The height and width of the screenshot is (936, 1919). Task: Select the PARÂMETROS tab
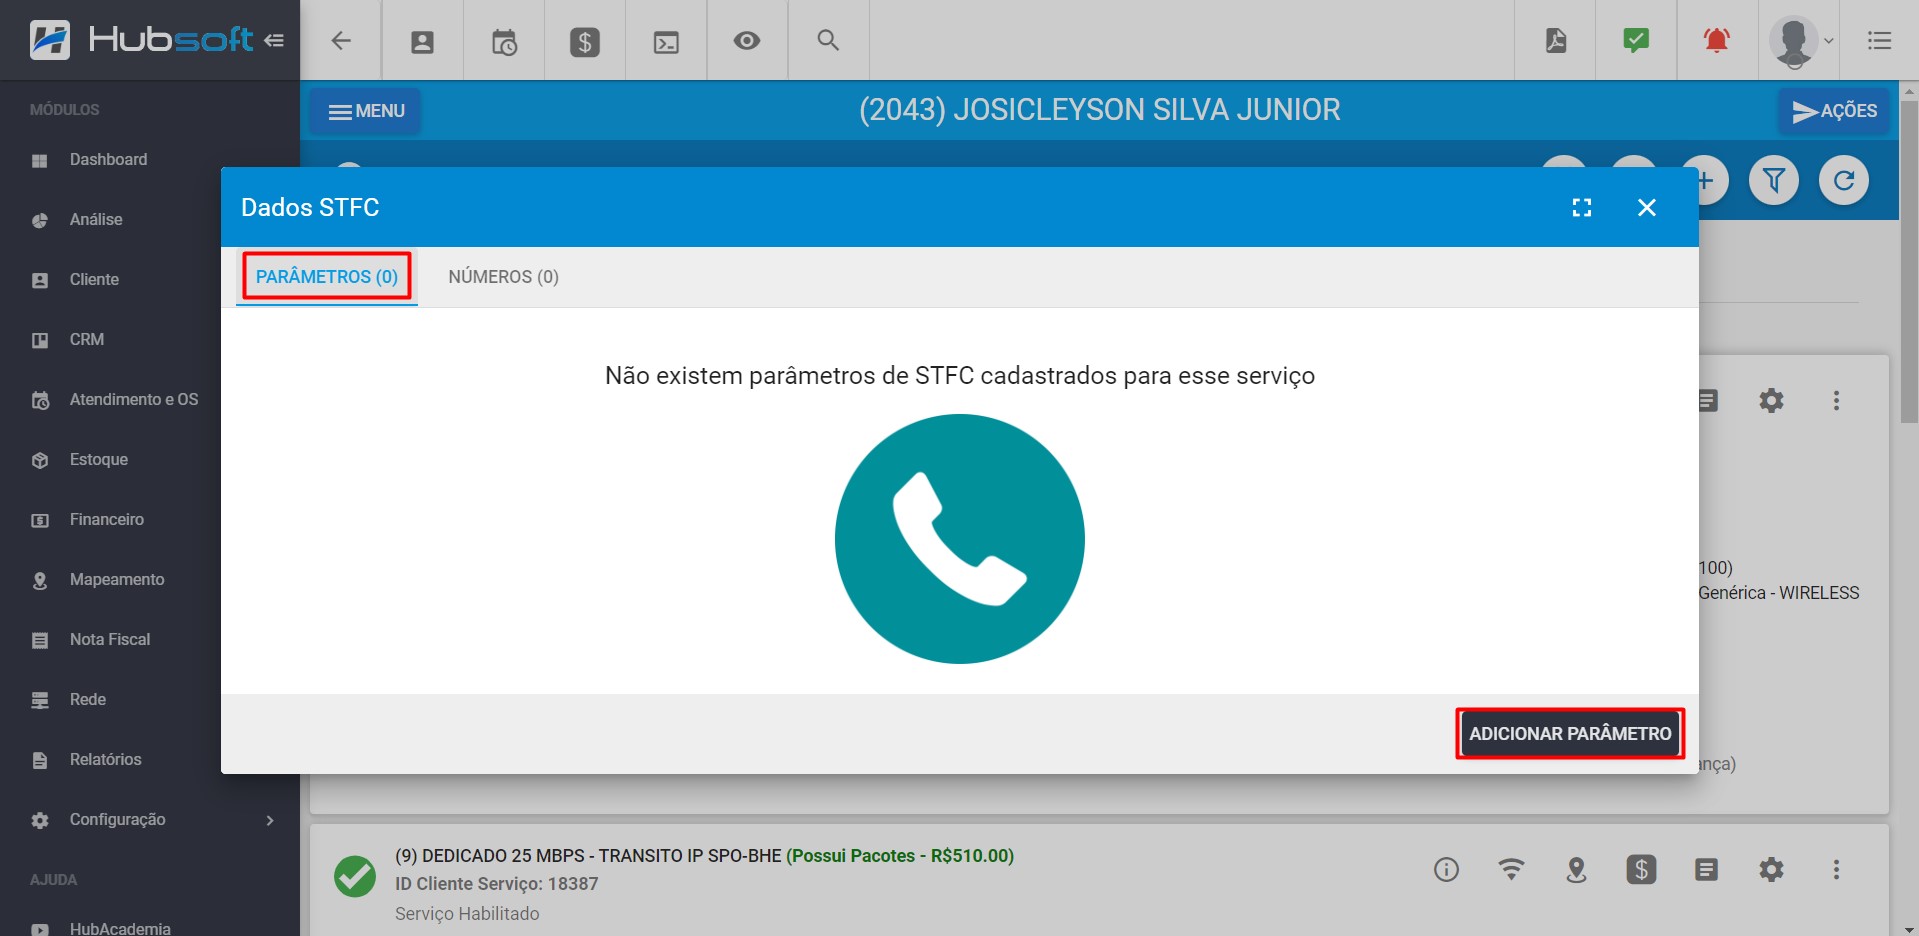(326, 277)
